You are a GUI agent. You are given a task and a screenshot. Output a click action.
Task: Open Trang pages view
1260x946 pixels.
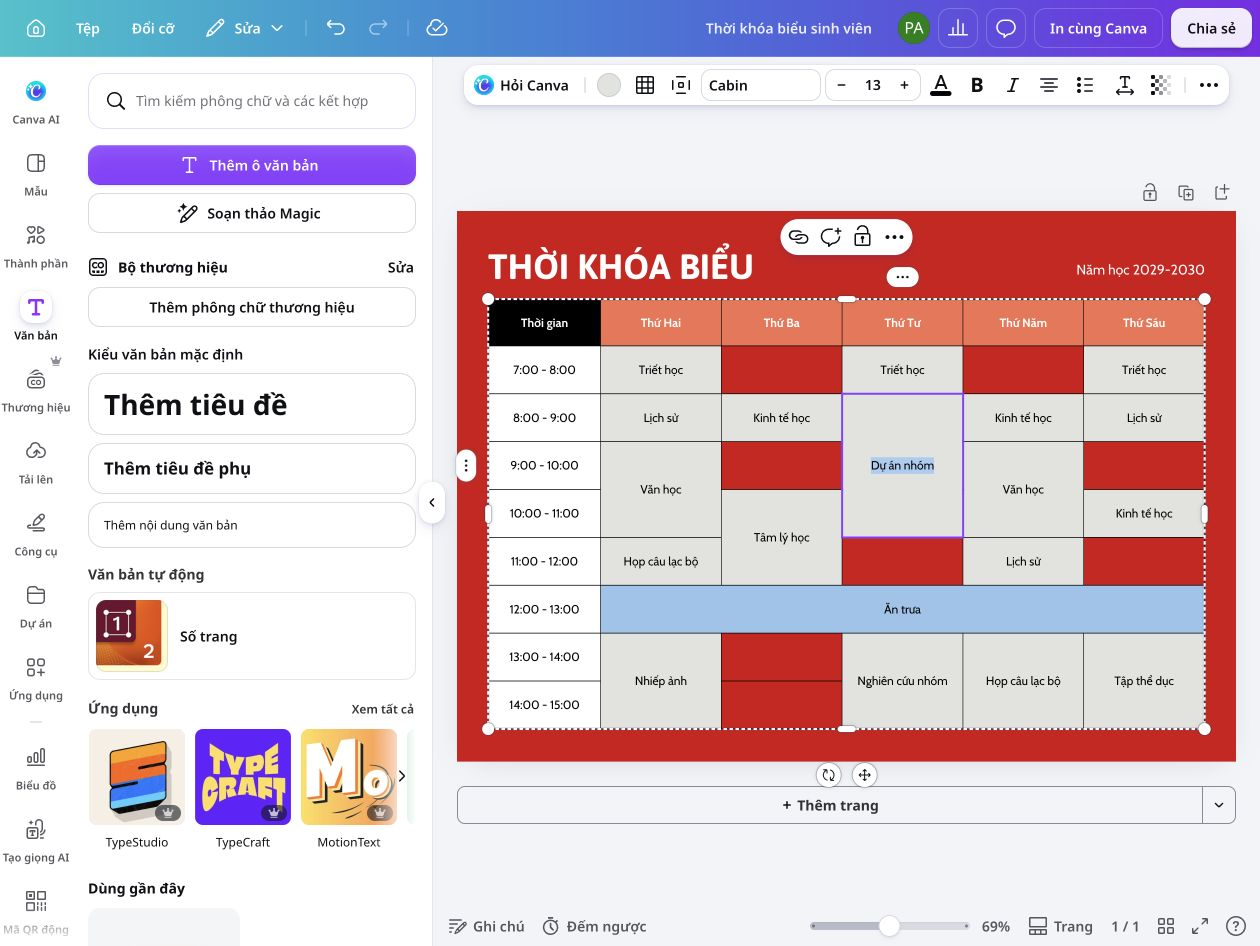pyautogui.click(x=1061, y=926)
